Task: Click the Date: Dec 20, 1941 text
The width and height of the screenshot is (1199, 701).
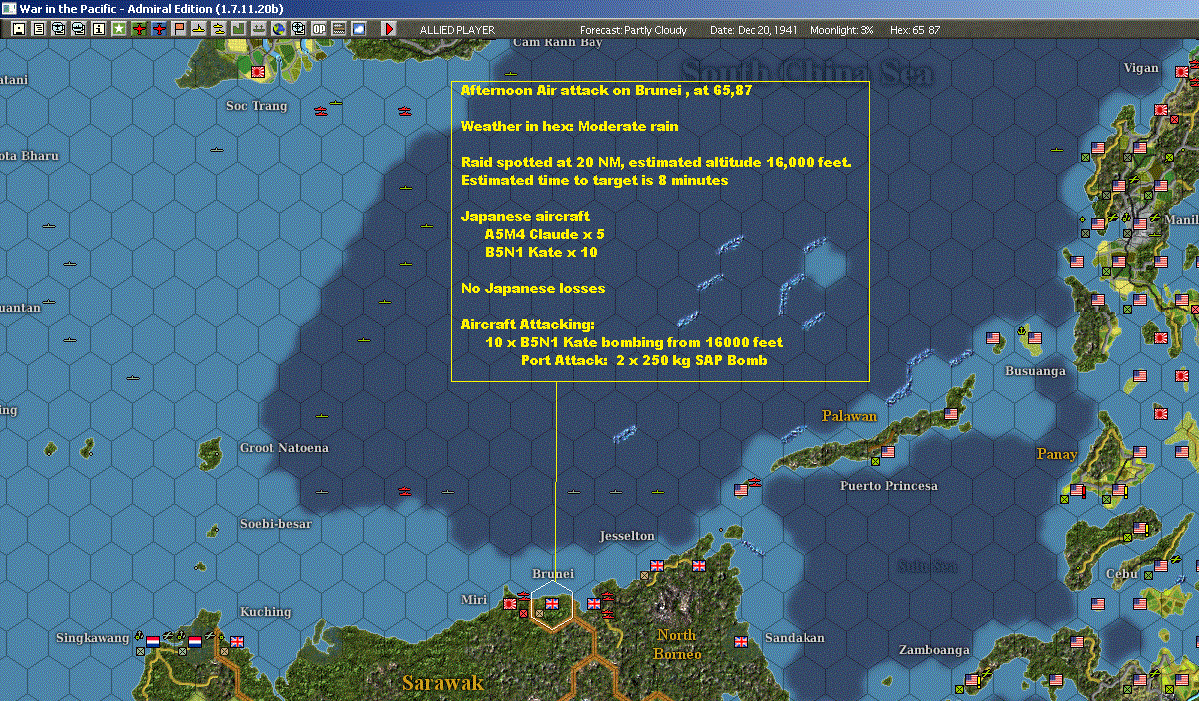Action: (x=753, y=30)
